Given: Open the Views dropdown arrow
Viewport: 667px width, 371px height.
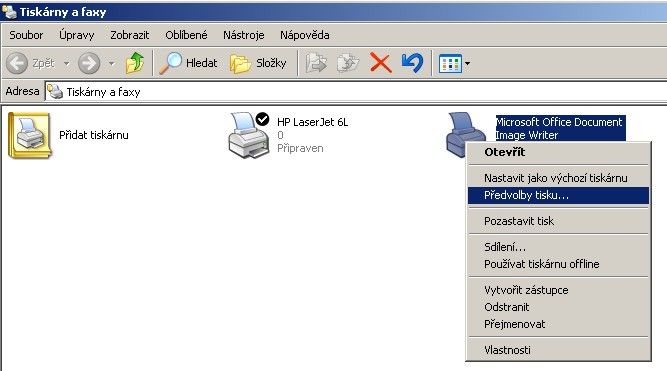Looking at the screenshot, I should point(467,63).
